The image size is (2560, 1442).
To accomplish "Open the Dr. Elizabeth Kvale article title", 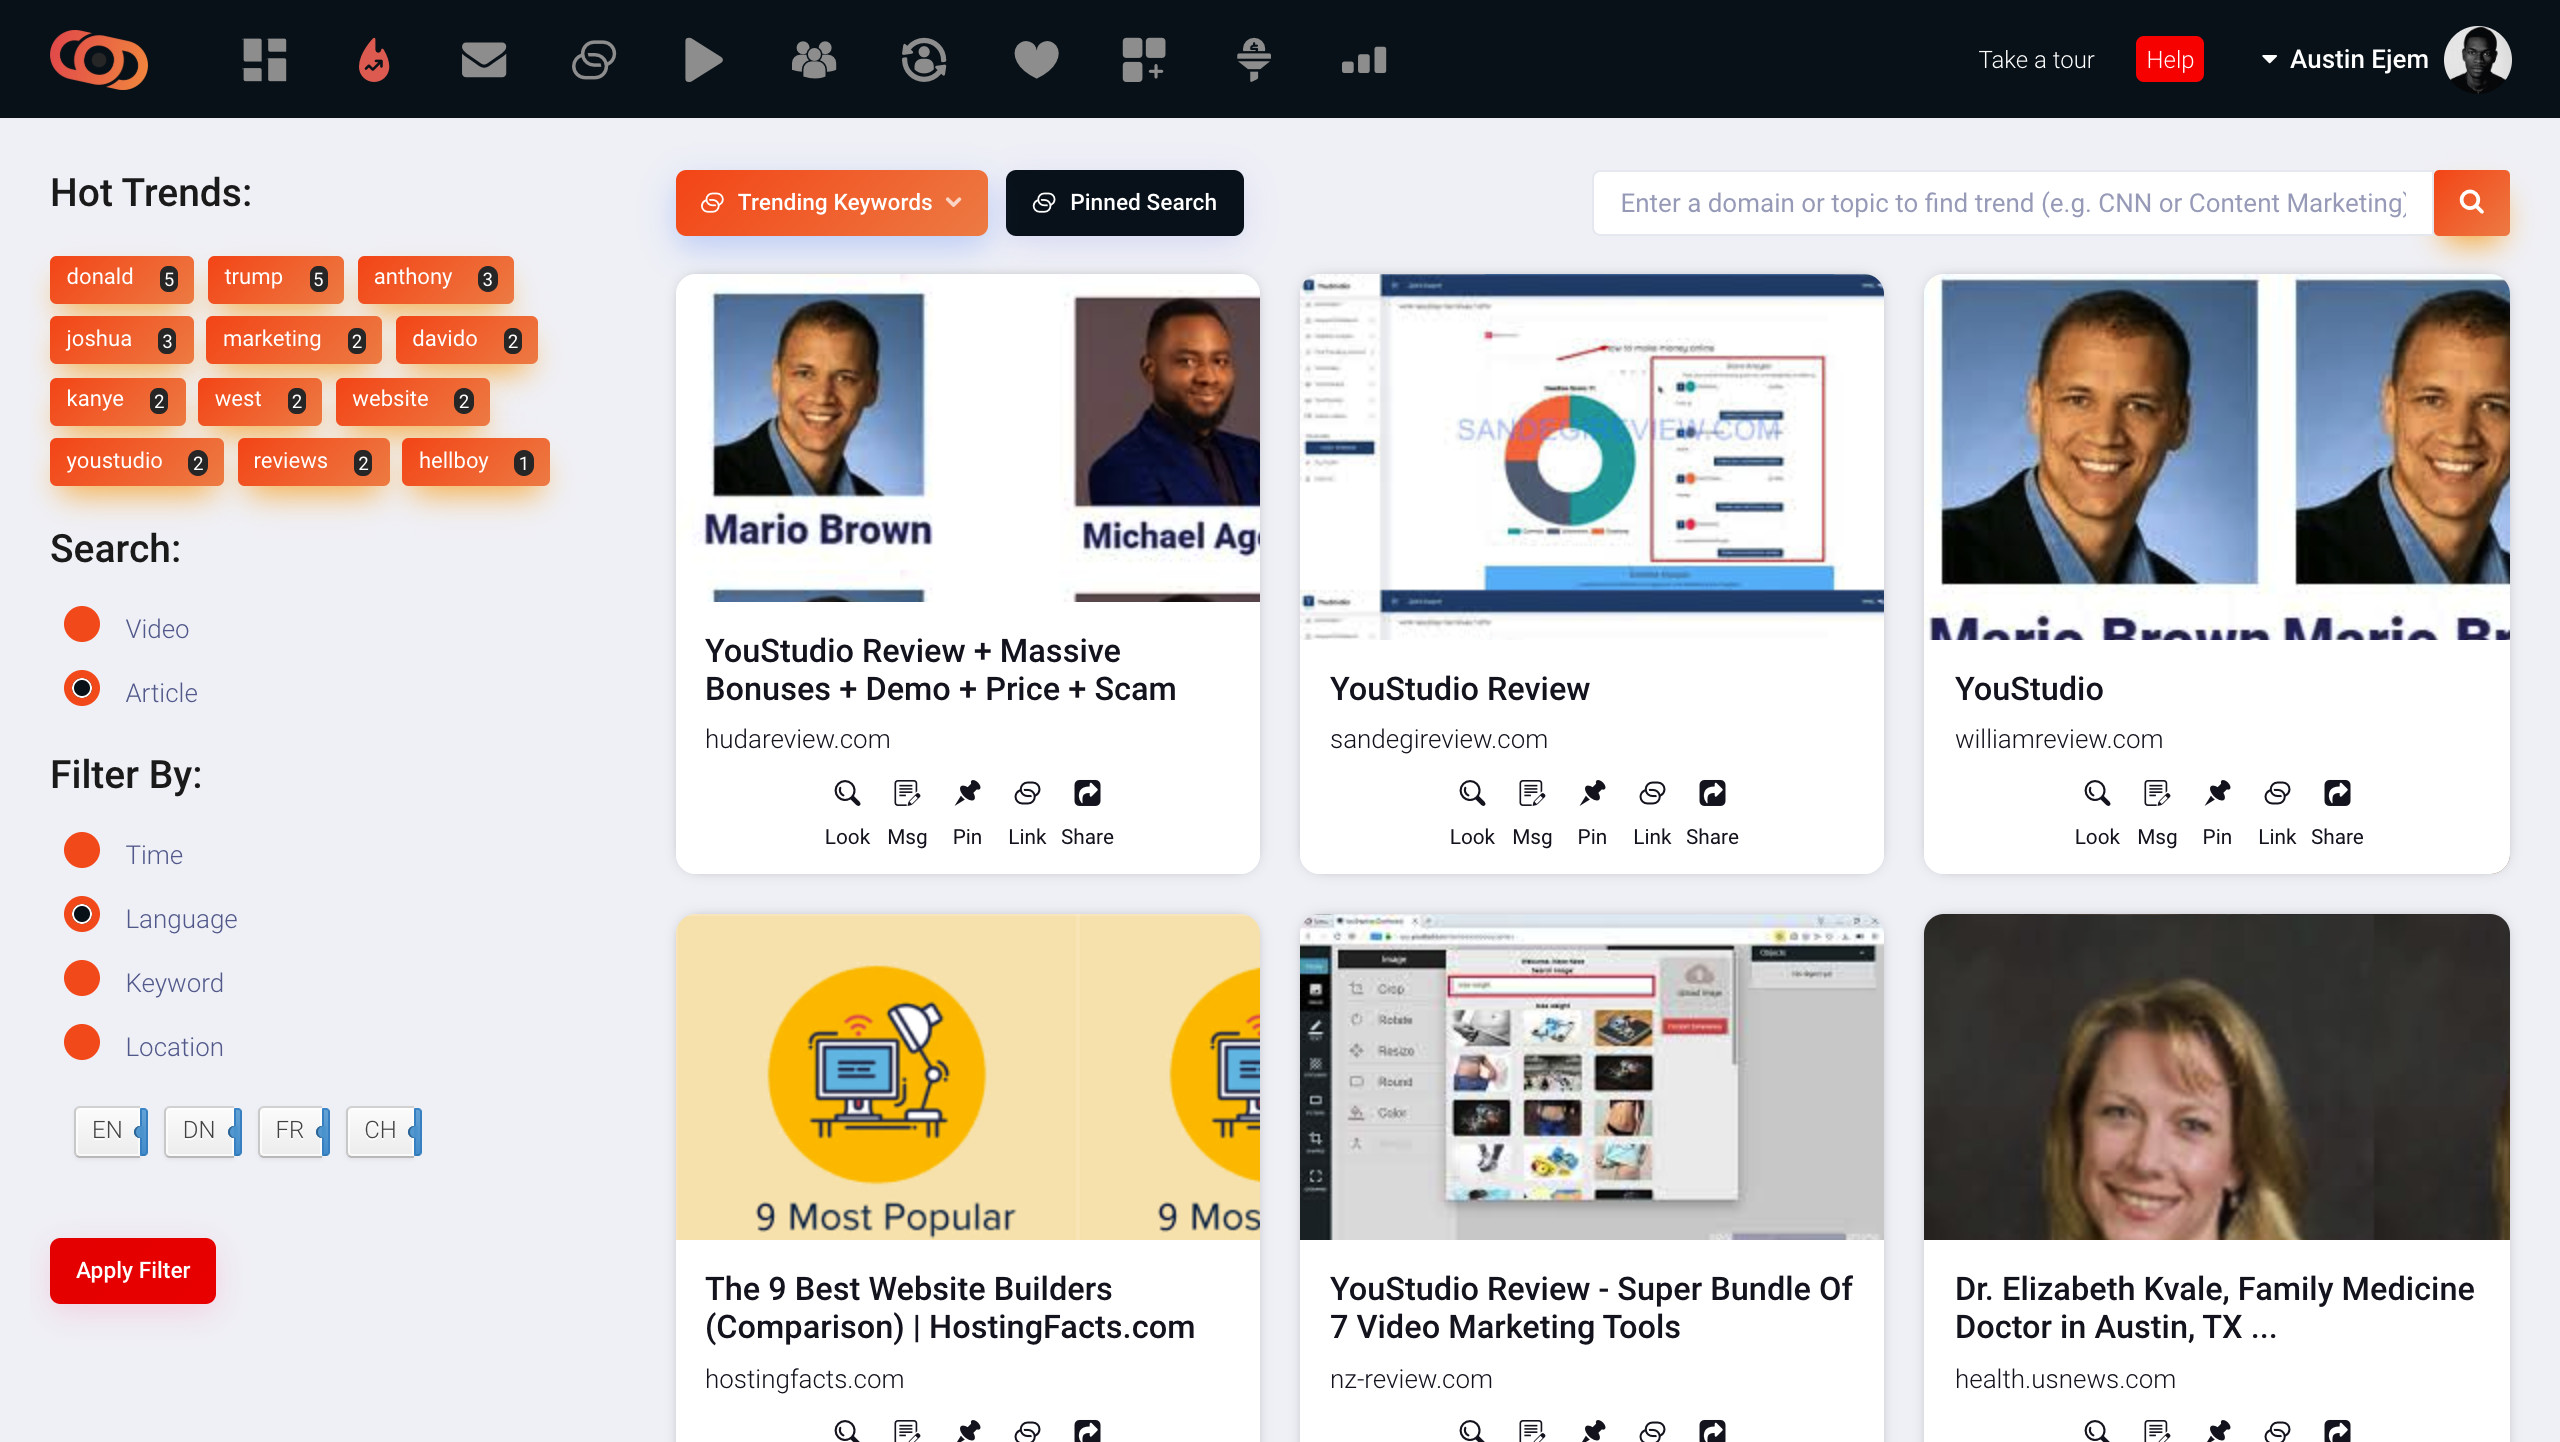I will coord(2215,1308).
